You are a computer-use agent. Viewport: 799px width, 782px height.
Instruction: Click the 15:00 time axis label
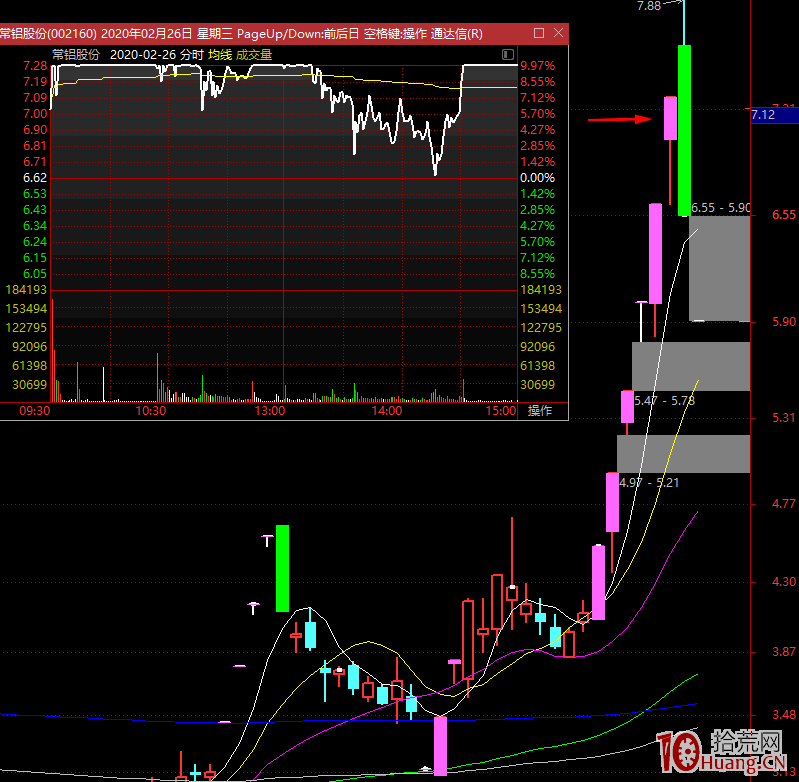[x=501, y=411]
